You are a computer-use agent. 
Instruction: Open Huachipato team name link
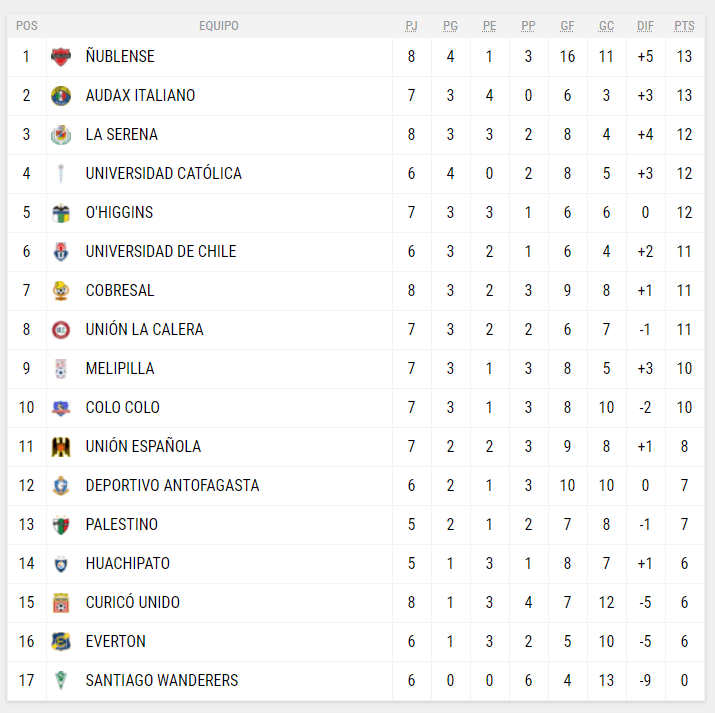tap(127, 564)
